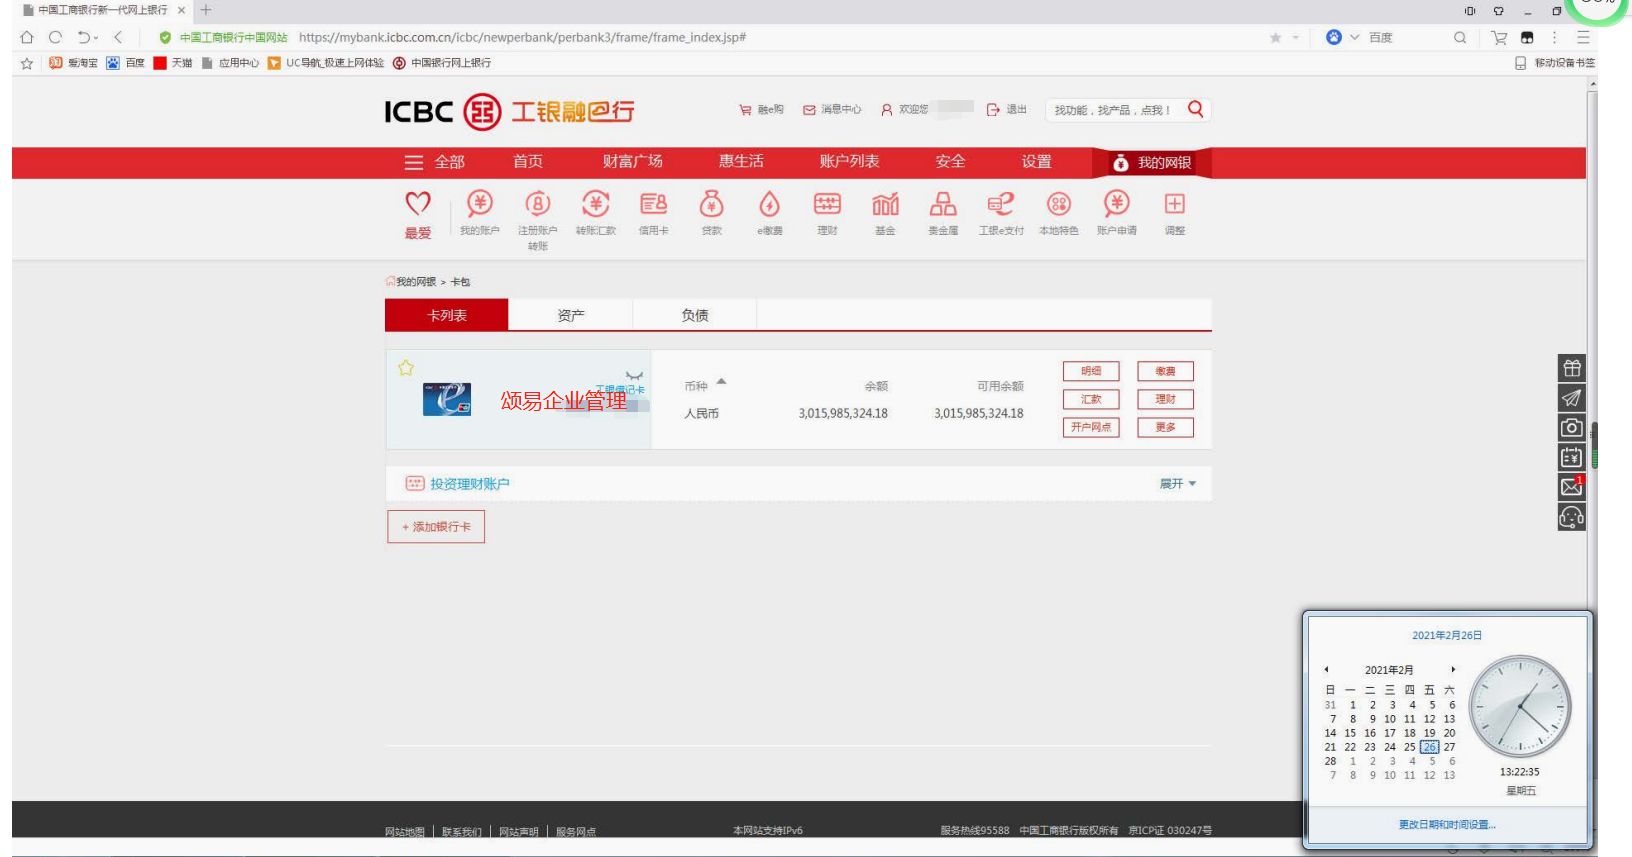
Task: Click the 缴费 button
Action: pyautogui.click(x=1166, y=371)
